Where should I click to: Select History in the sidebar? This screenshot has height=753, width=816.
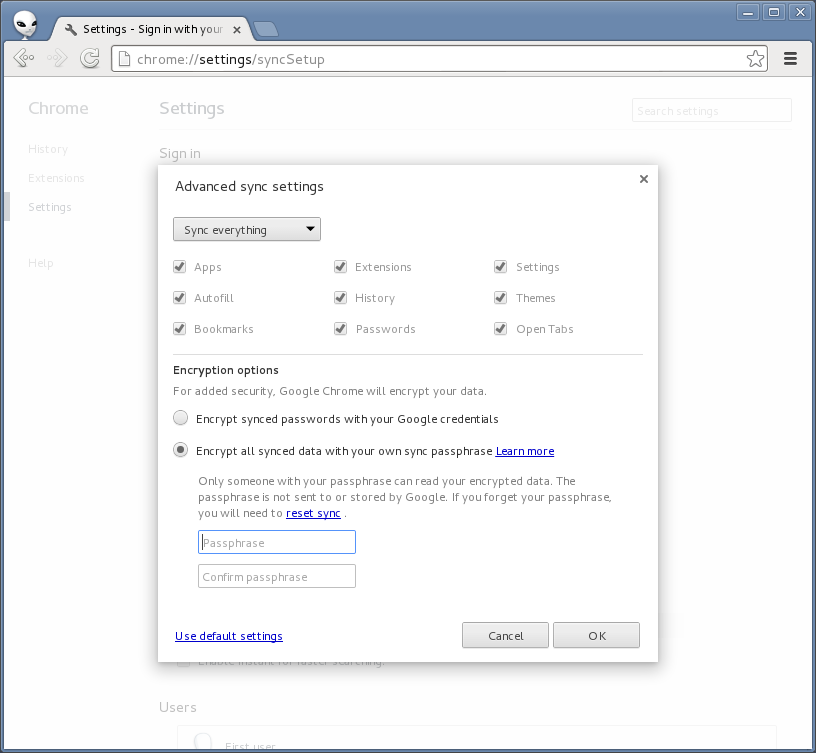pyautogui.click(x=47, y=148)
